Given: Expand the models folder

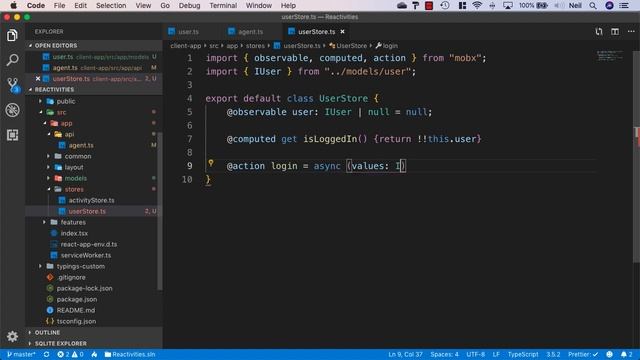Looking at the screenshot, I should tap(76, 178).
